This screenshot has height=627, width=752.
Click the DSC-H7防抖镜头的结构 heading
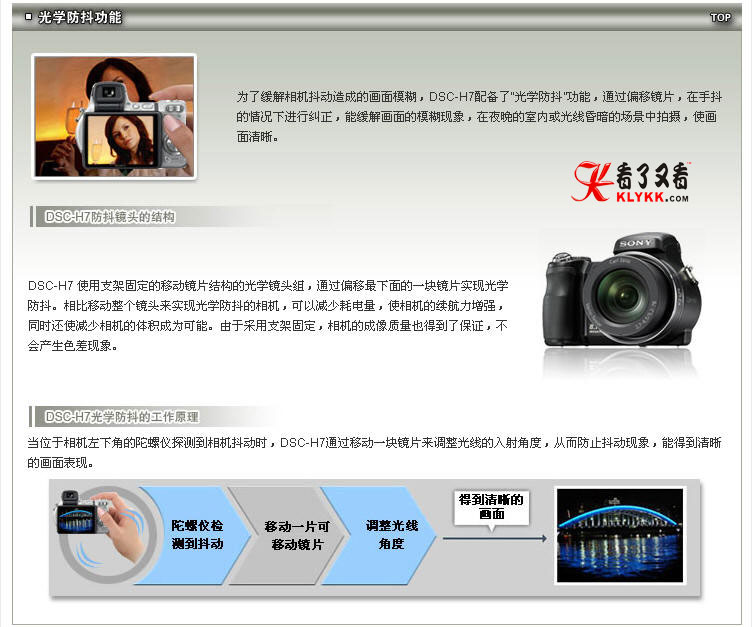pyautogui.click(x=110, y=217)
